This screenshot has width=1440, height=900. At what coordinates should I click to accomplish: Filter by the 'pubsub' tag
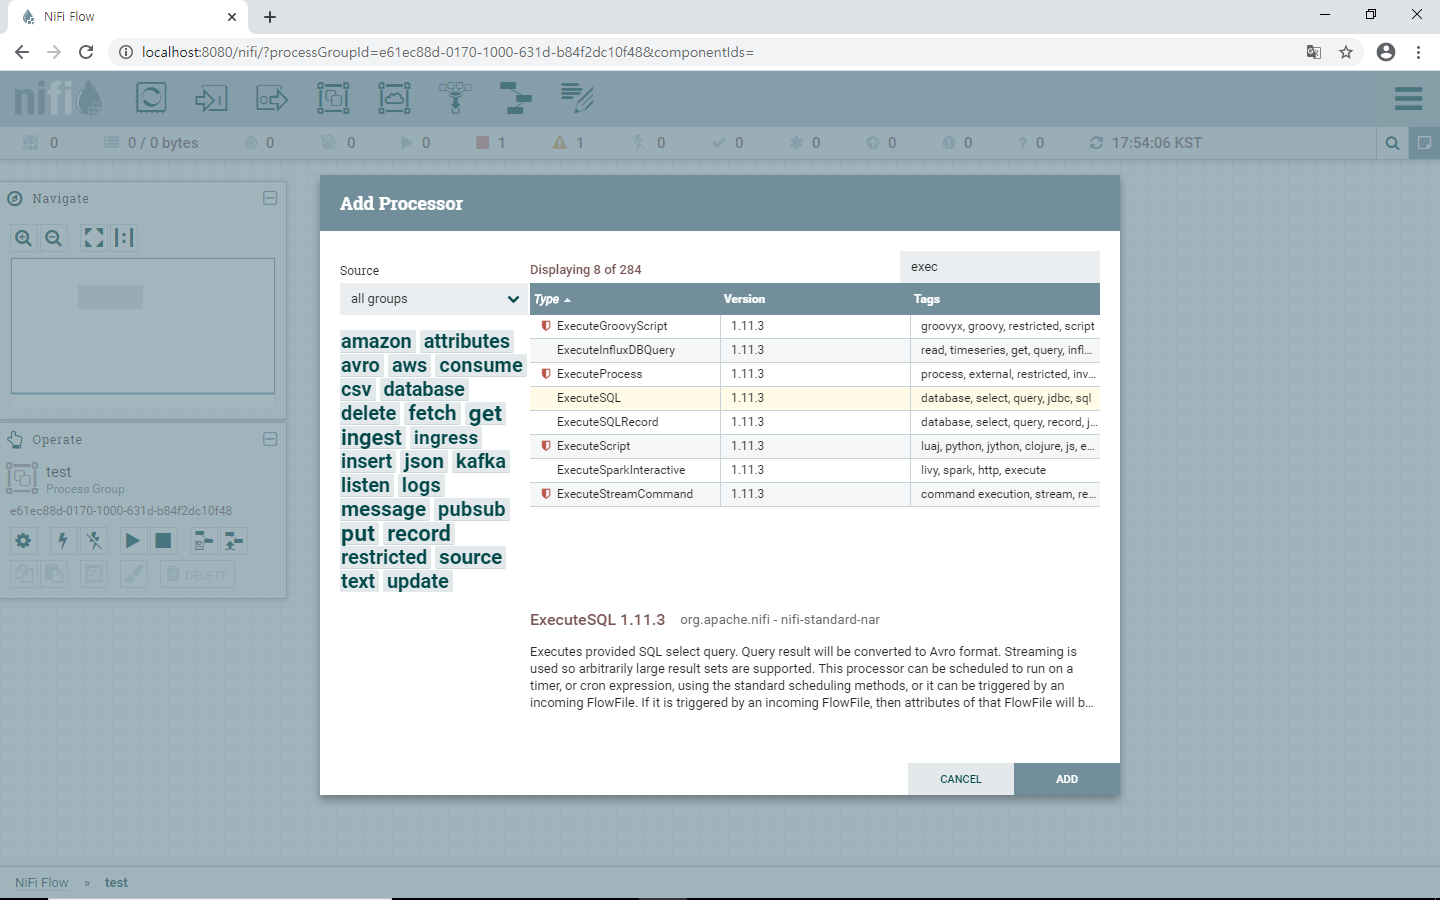(472, 509)
